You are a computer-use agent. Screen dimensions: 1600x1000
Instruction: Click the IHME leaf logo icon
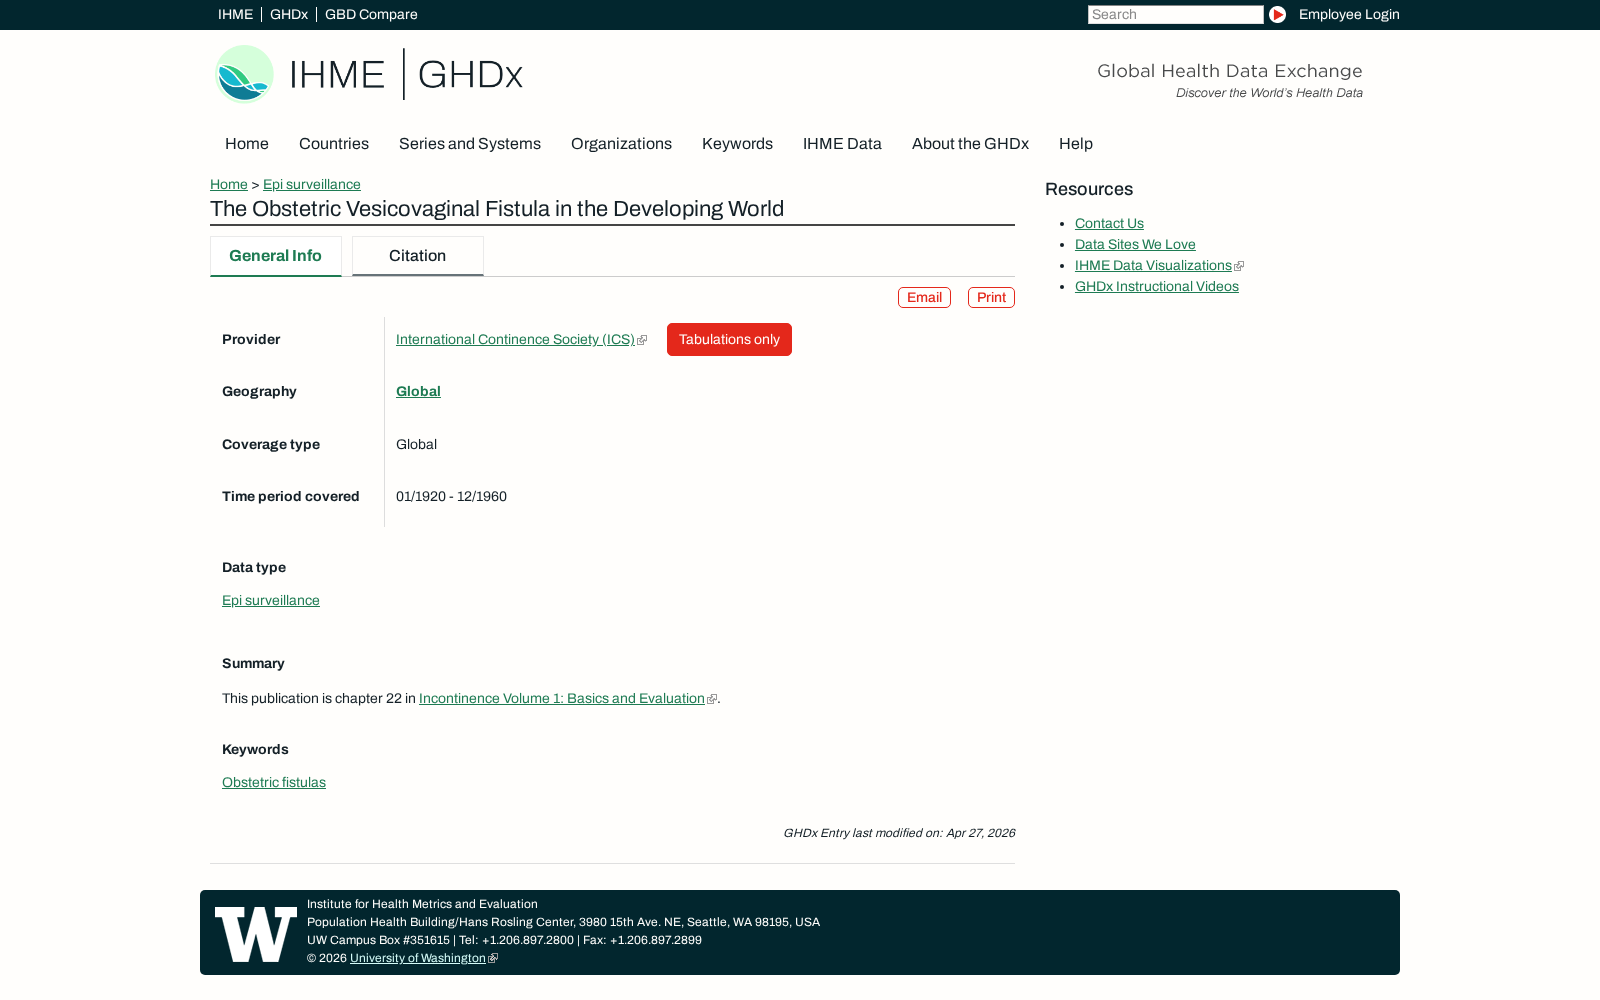245,74
